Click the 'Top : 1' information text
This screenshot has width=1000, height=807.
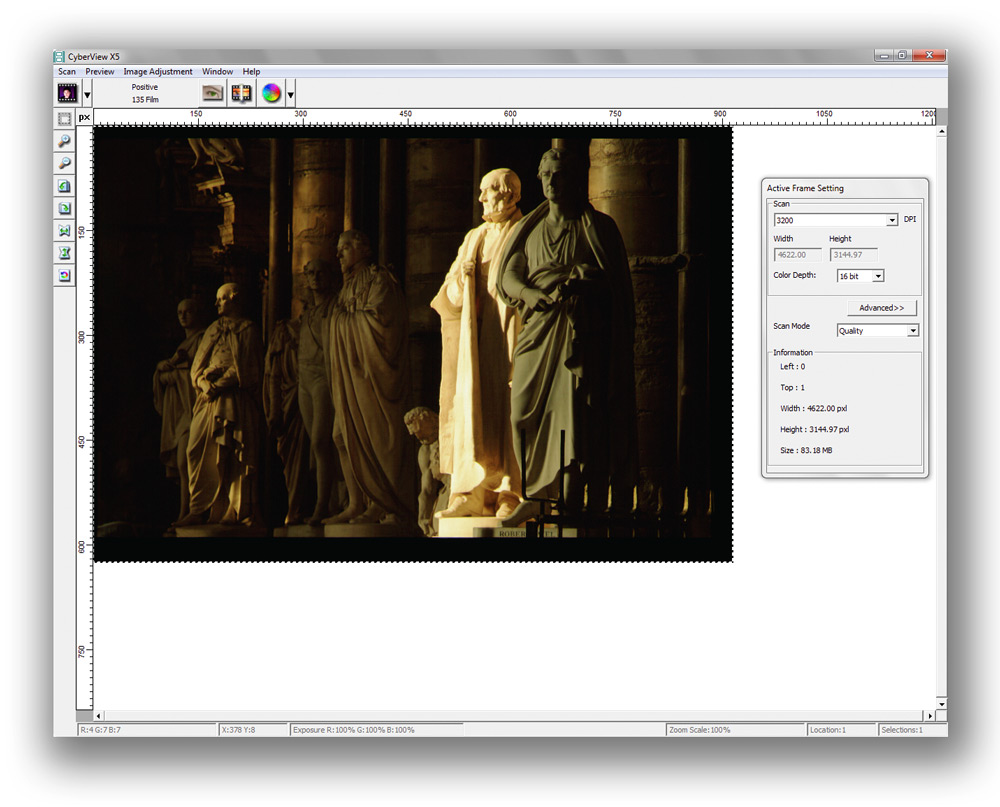[x=793, y=387]
